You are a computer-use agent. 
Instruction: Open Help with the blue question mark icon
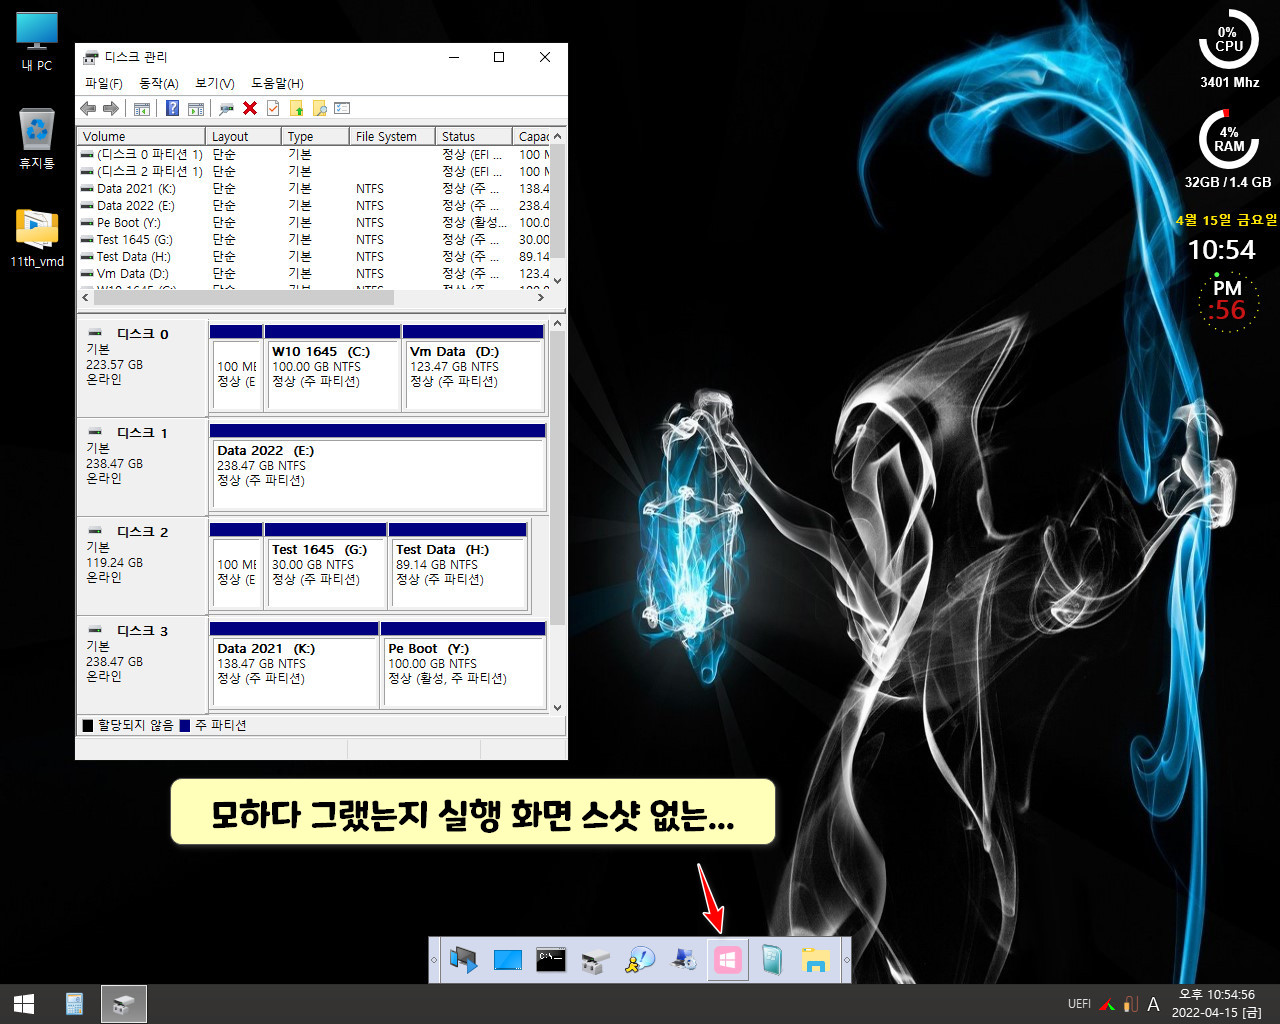(172, 108)
